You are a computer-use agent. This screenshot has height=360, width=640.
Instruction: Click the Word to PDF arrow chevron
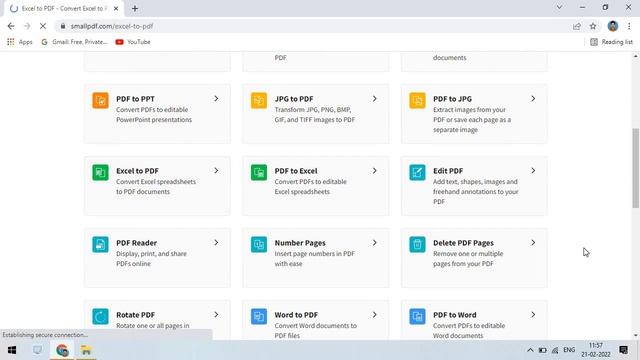click(375, 315)
